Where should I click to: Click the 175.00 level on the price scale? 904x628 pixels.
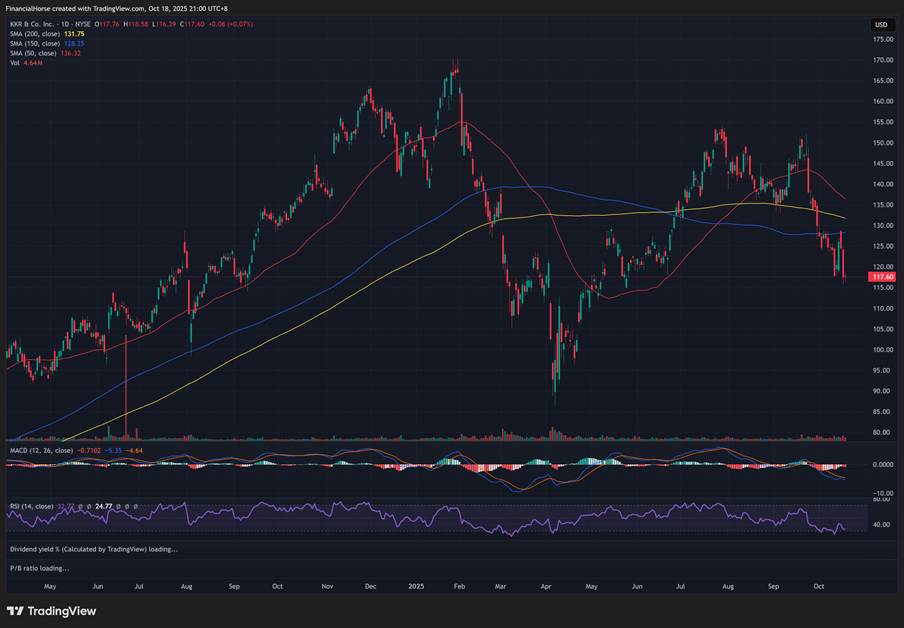(x=882, y=39)
